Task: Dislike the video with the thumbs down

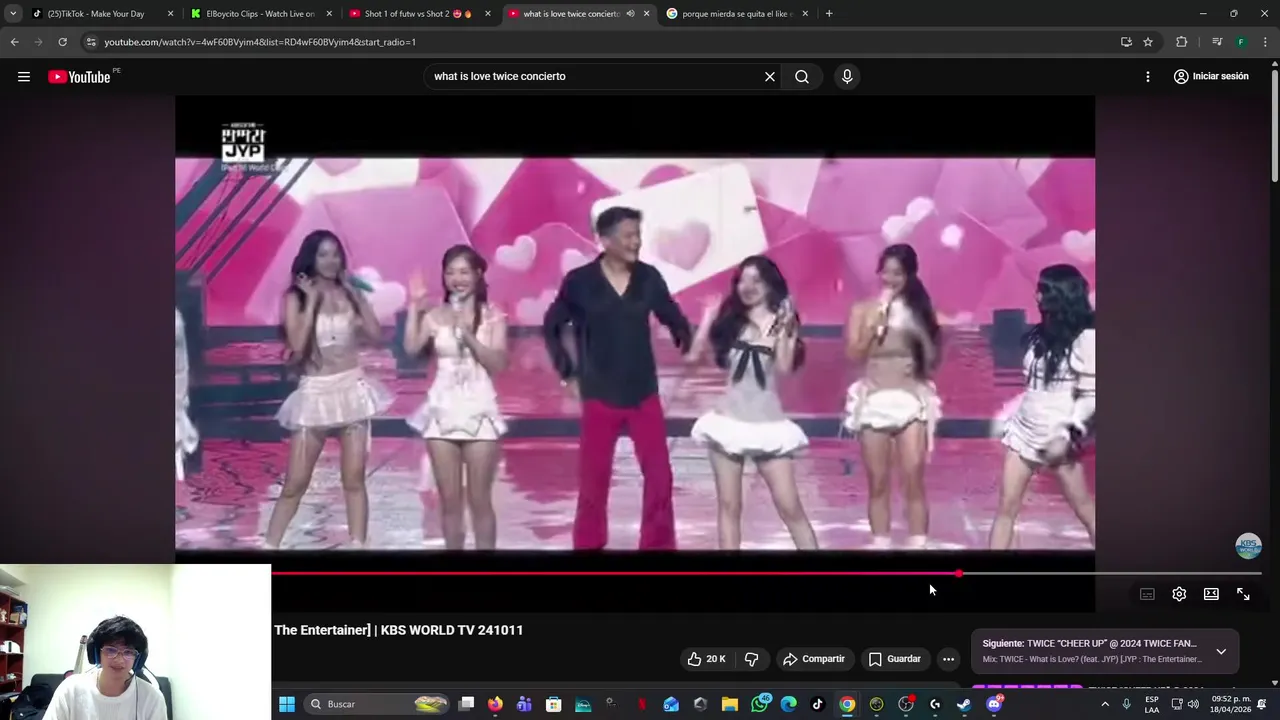Action: 751,659
